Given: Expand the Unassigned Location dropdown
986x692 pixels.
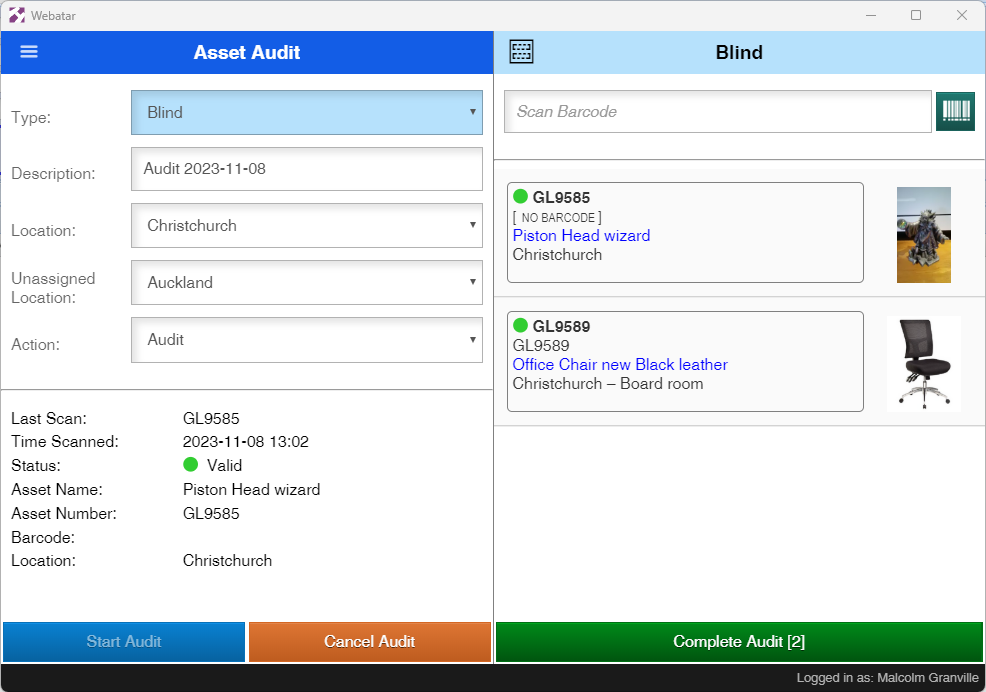Looking at the screenshot, I should pos(307,283).
